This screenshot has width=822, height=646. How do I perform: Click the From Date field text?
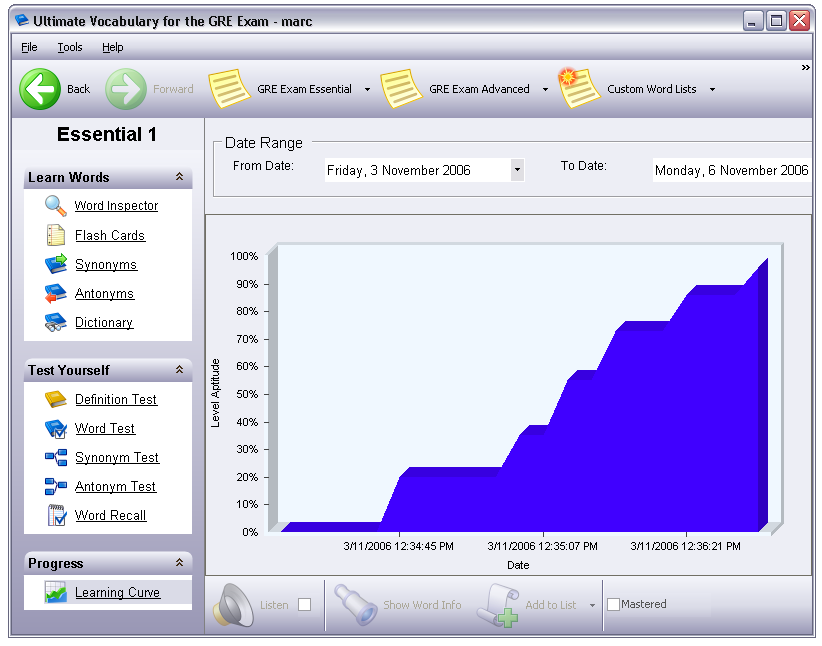click(x=399, y=170)
